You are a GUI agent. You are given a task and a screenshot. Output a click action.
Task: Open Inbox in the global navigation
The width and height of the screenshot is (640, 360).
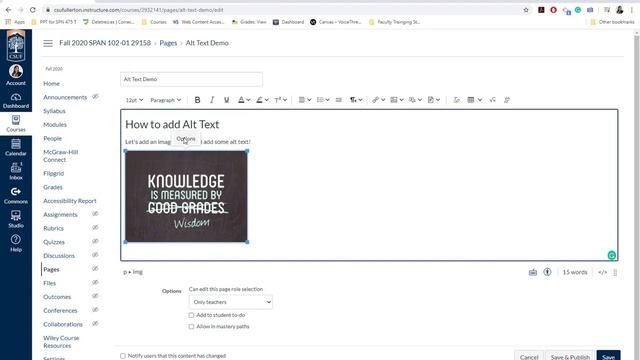click(16, 171)
